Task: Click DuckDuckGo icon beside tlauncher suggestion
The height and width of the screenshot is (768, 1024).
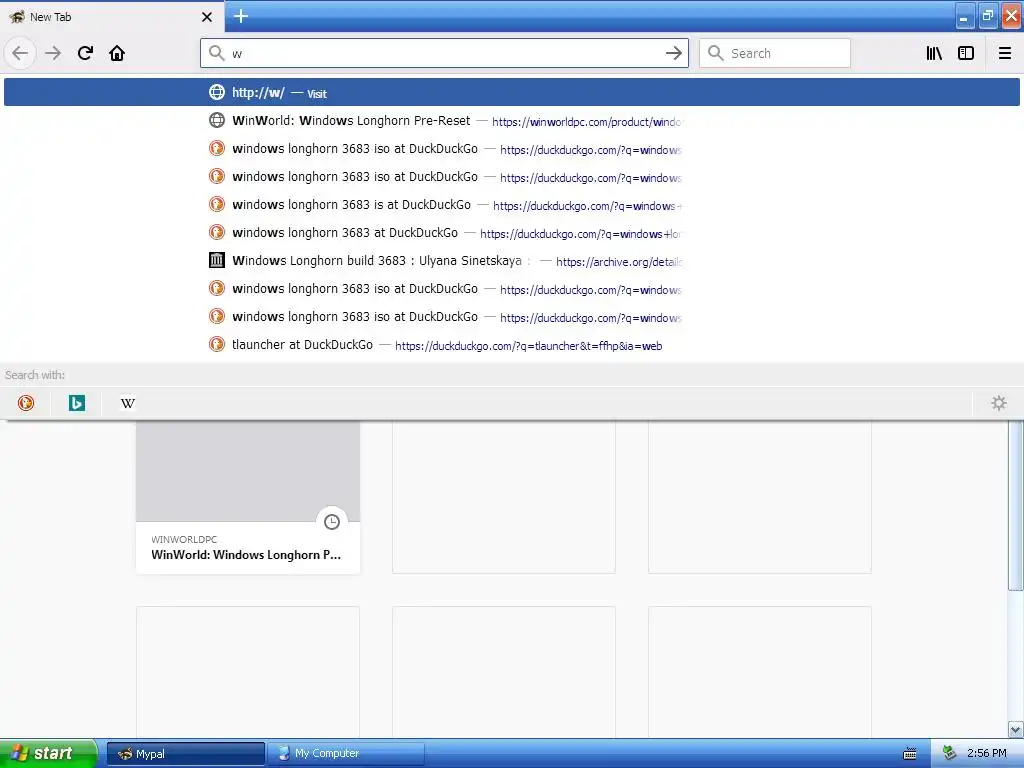Action: pos(217,344)
